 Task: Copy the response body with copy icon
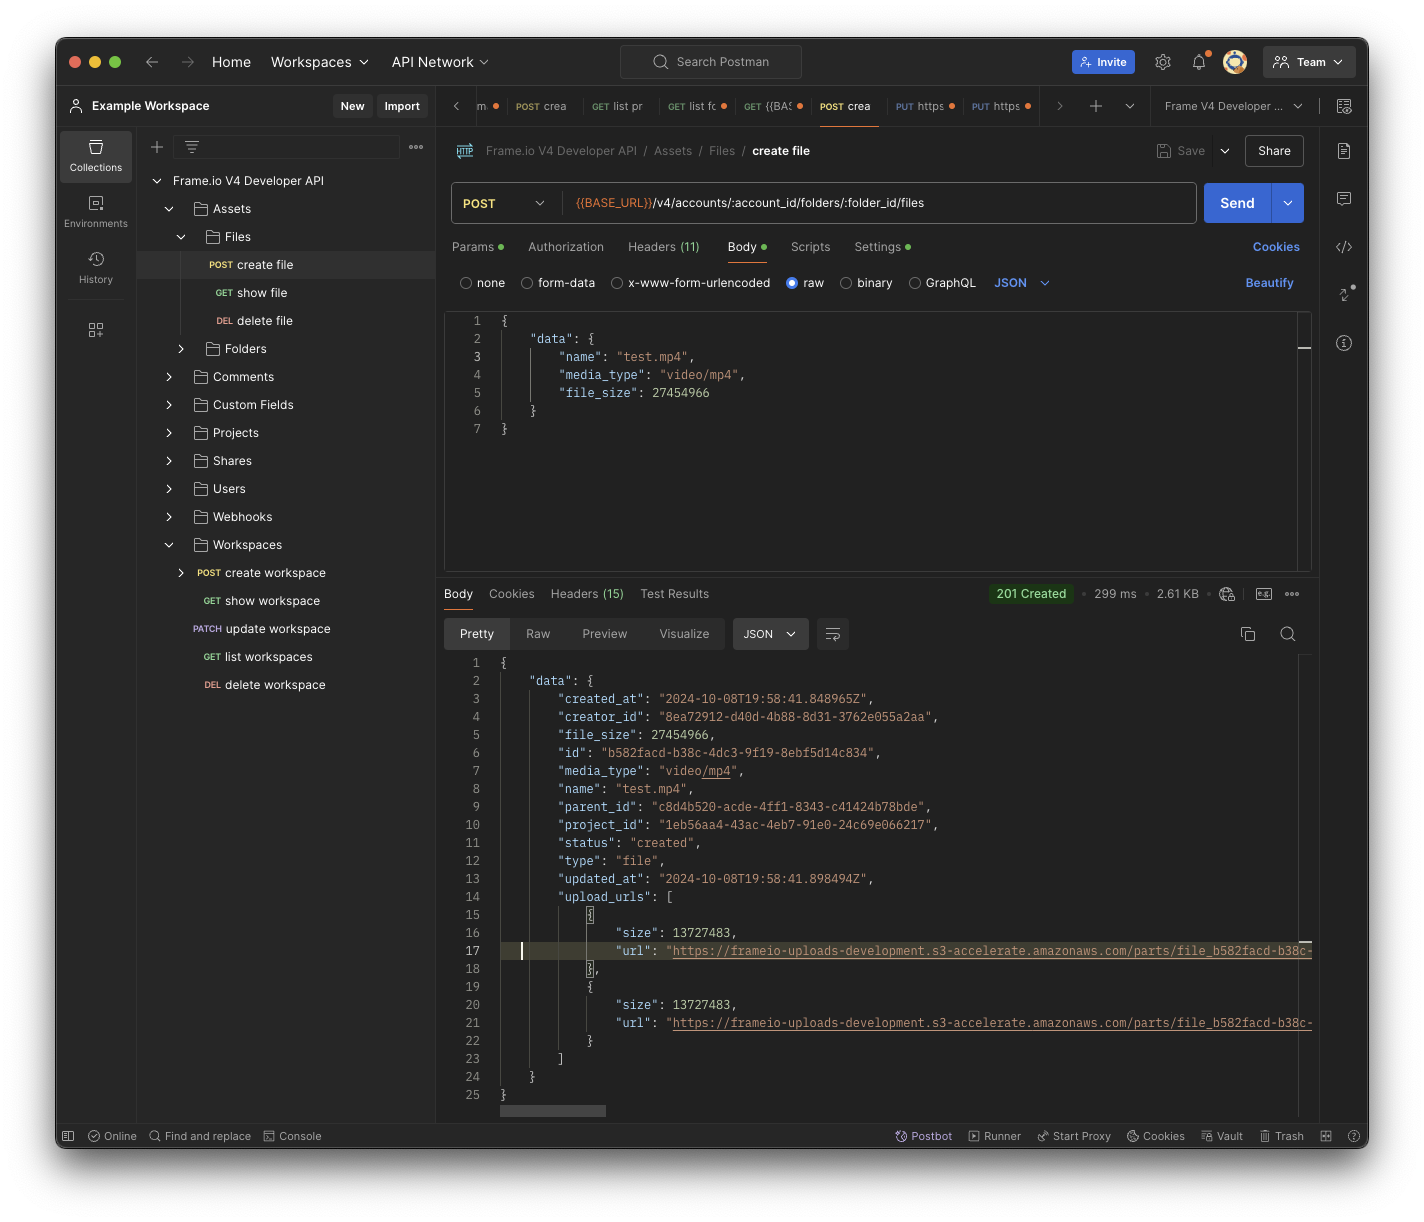(x=1247, y=634)
